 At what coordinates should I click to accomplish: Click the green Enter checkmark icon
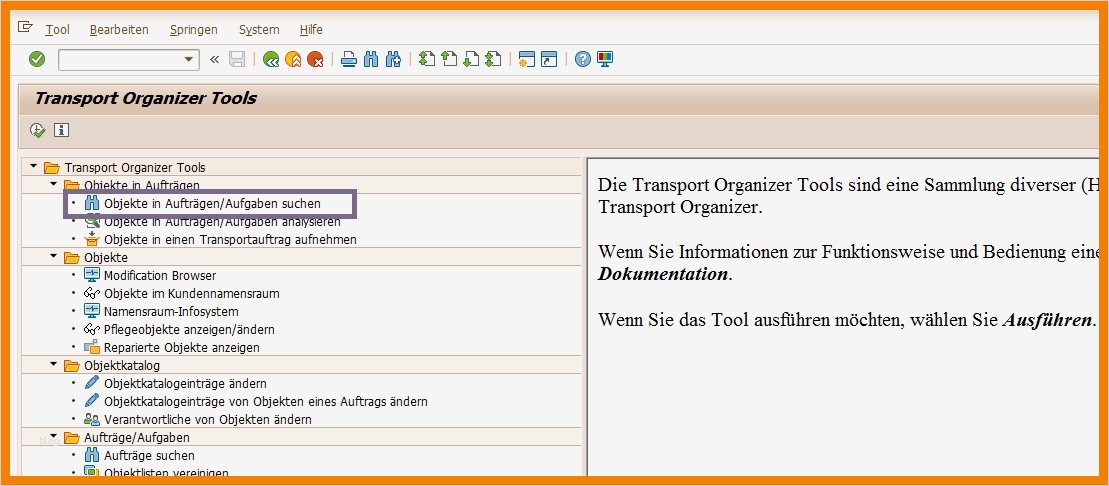click(37, 59)
